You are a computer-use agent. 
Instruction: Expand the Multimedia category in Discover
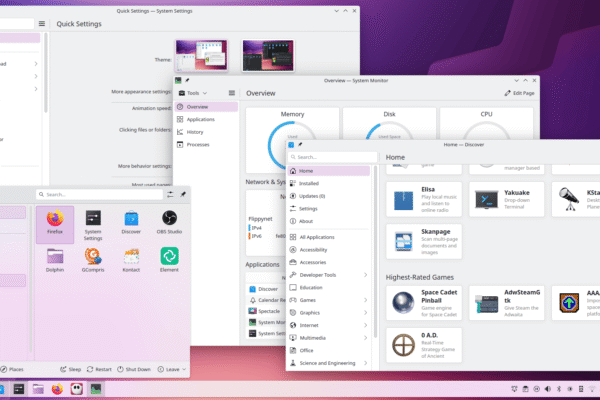coord(365,338)
